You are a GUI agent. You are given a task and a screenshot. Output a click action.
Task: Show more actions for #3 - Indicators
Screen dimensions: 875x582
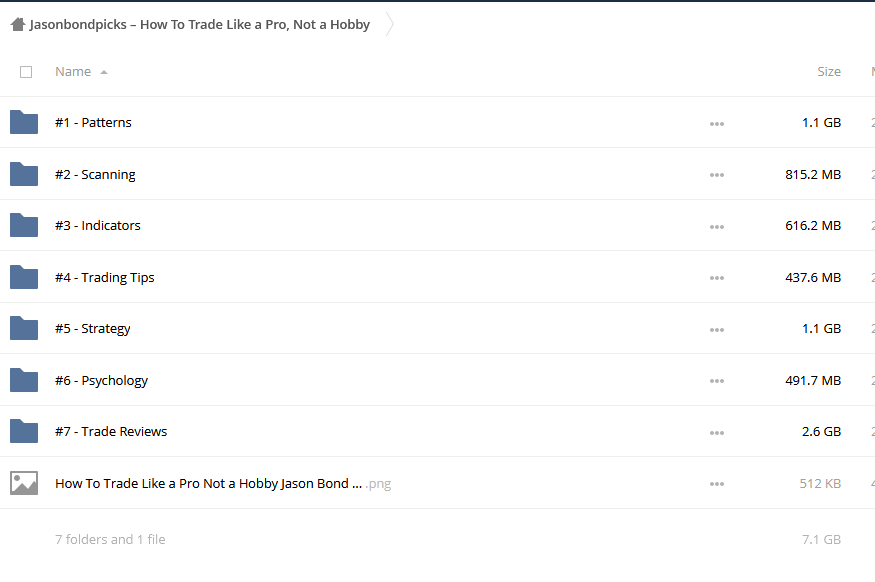tap(717, 227)
